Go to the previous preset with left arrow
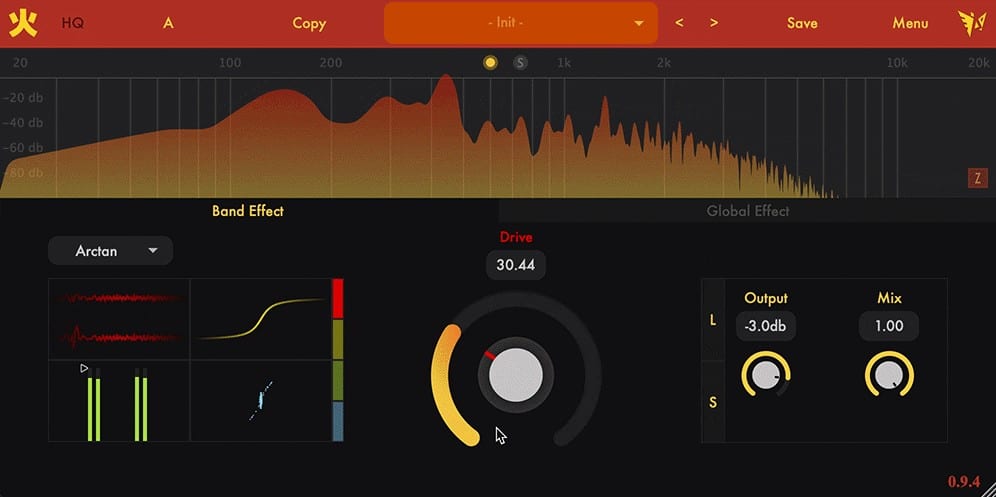This screenshot has height=497, width=996. [679, 23]
